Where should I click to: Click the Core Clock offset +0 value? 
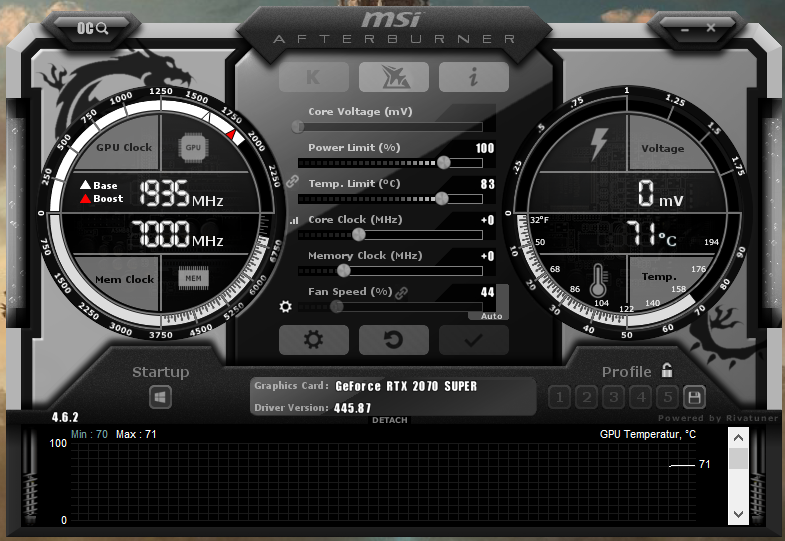(488, 220)
